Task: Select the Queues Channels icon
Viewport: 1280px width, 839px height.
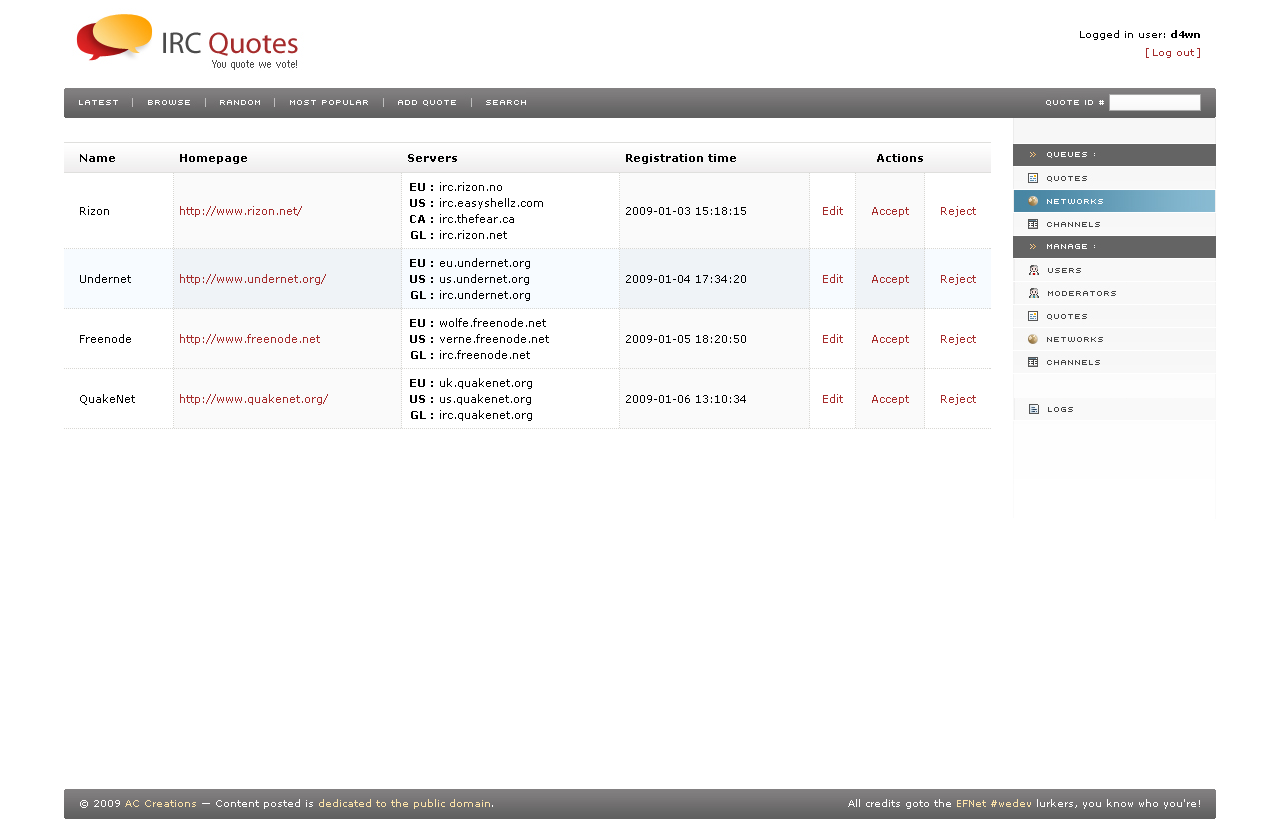Action: click(1033, 224)
